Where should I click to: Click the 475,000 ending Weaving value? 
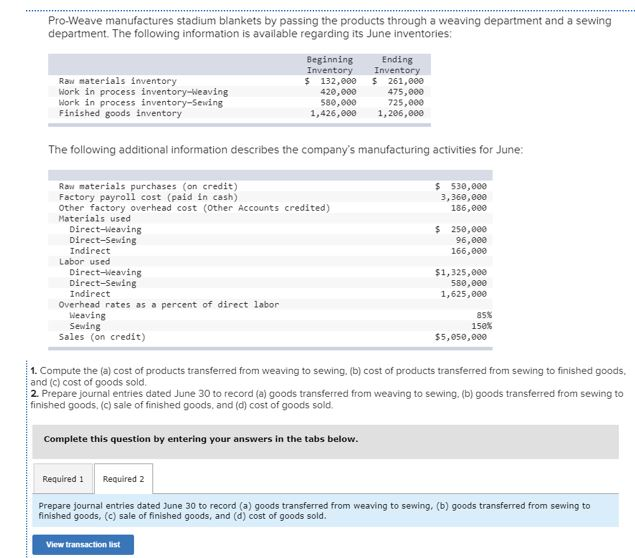405,92
